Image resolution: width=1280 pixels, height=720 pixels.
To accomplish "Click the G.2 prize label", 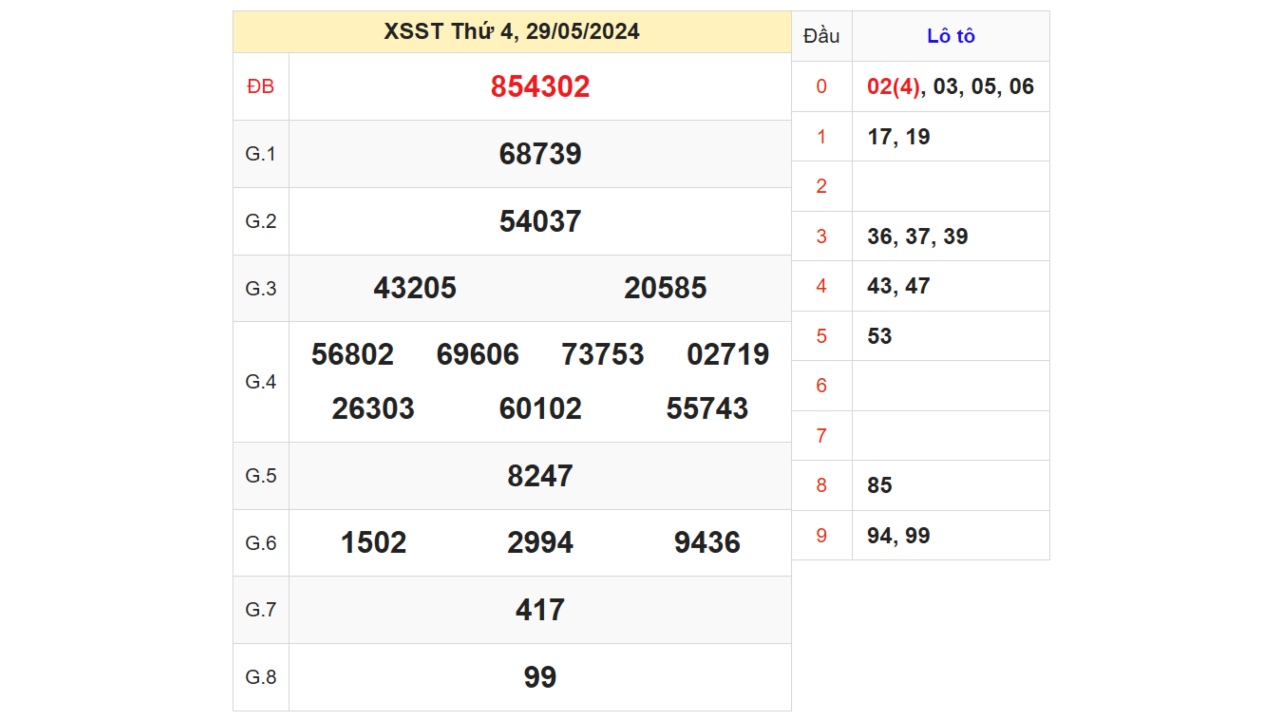I will pos(261,221).
